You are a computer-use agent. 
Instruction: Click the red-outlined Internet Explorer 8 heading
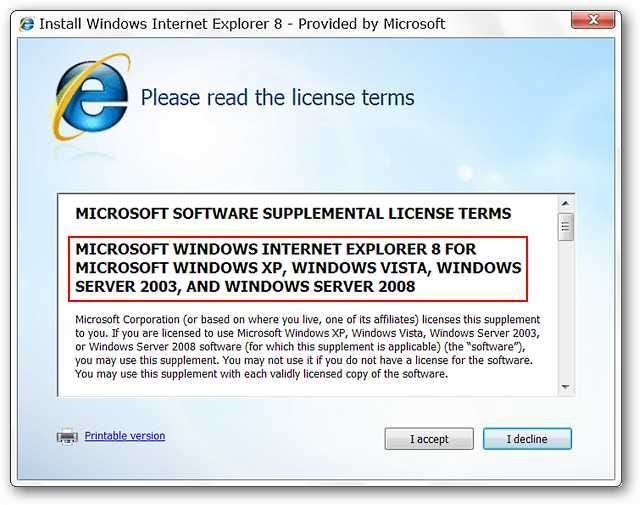click(298, 269)
